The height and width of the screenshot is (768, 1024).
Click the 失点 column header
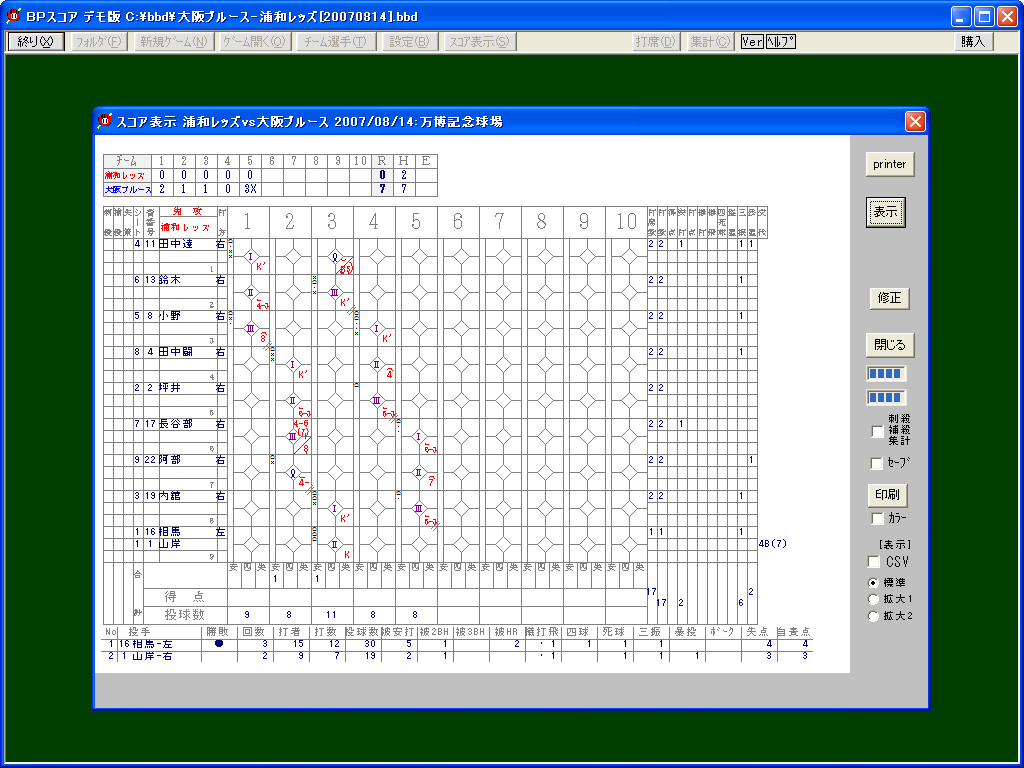coord(759,632)
